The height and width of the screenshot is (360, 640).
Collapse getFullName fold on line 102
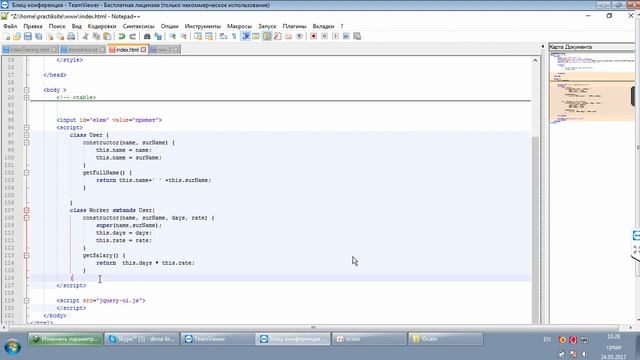[27, 173]
